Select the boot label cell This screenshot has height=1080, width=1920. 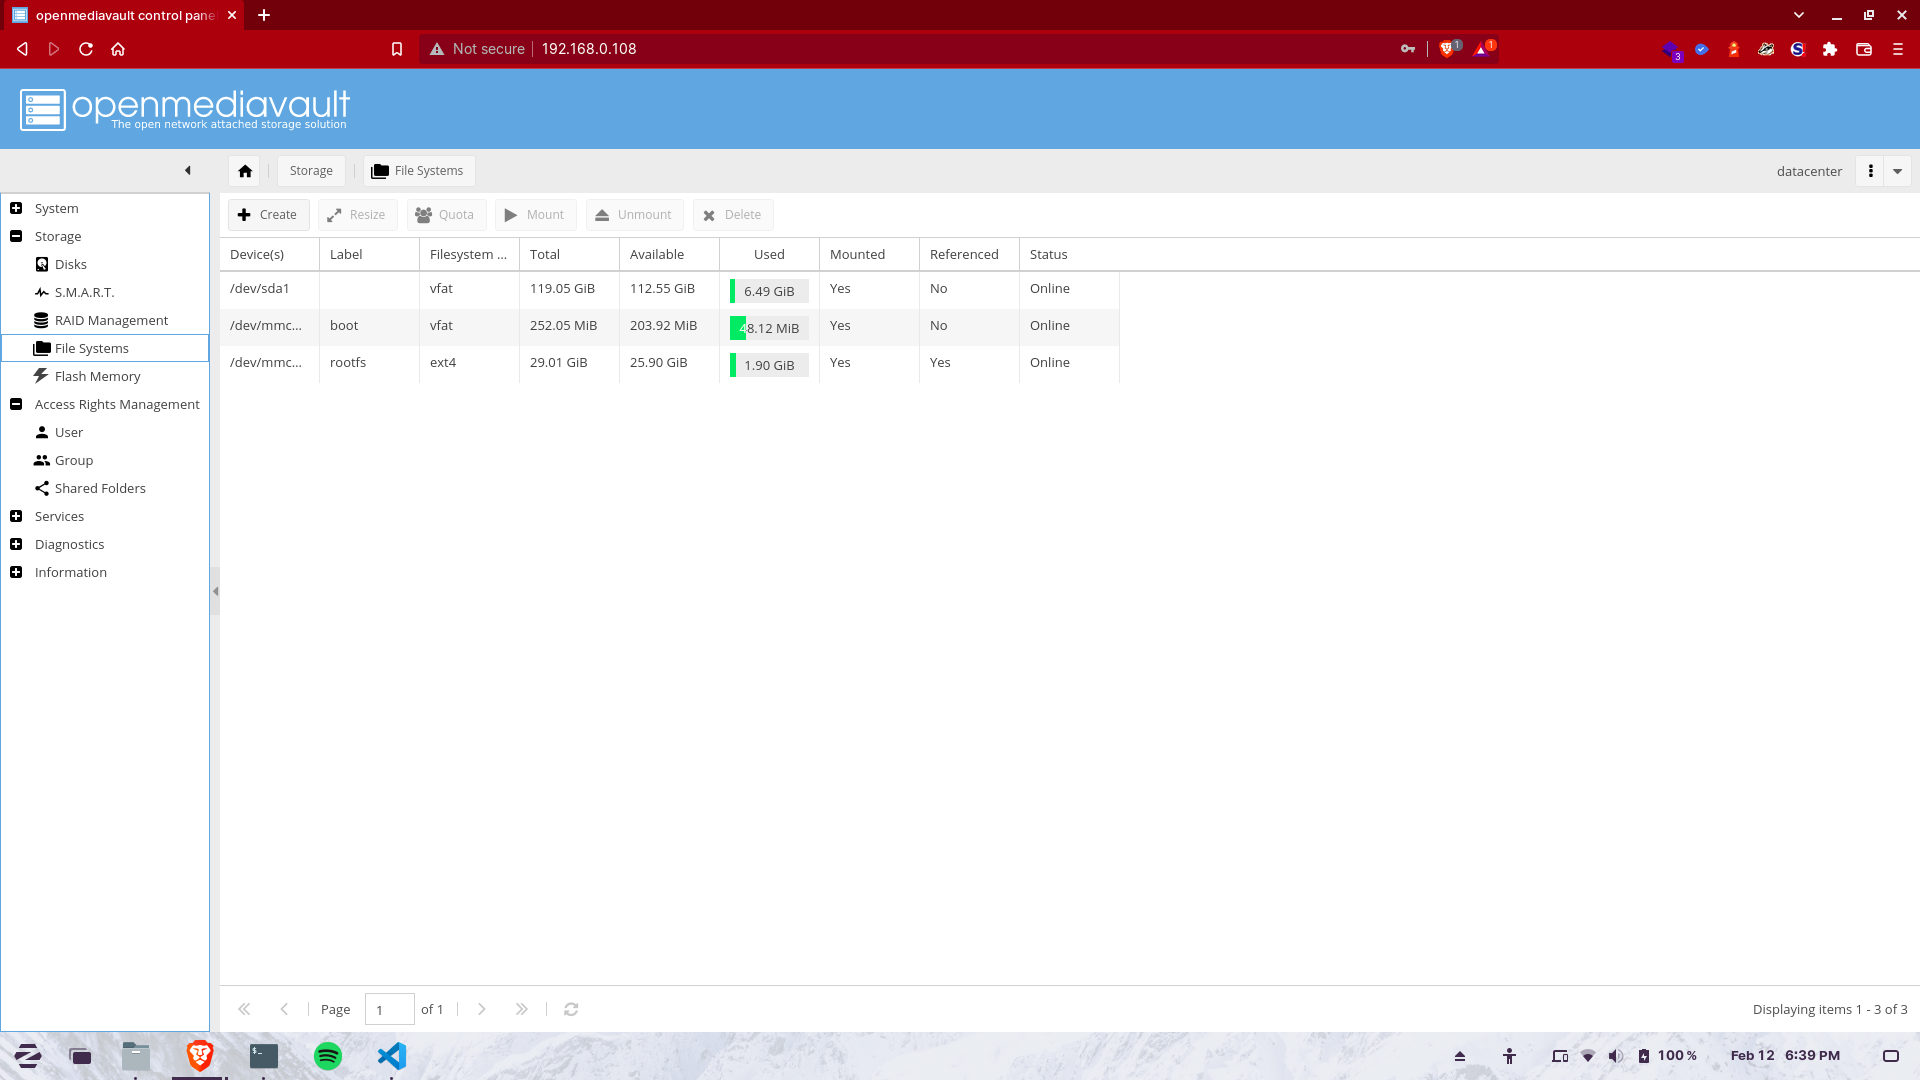pos(369,326)
